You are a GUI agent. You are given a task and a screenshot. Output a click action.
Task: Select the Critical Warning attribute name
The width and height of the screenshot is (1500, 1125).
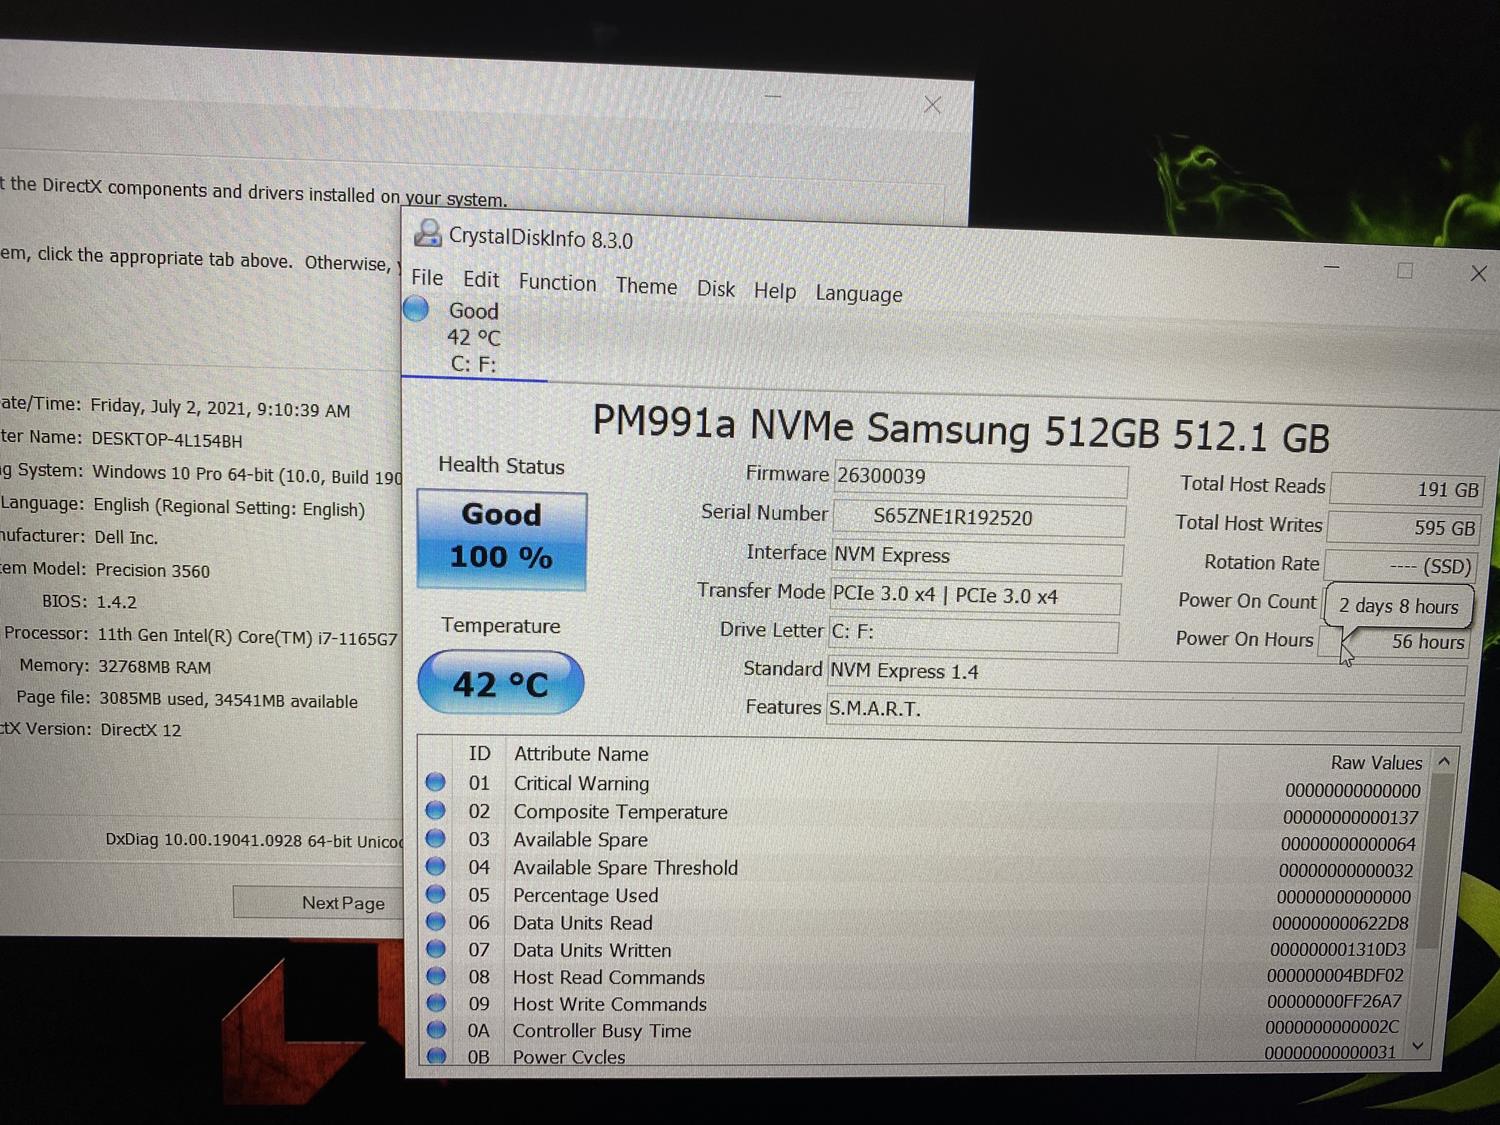point(581,783)
